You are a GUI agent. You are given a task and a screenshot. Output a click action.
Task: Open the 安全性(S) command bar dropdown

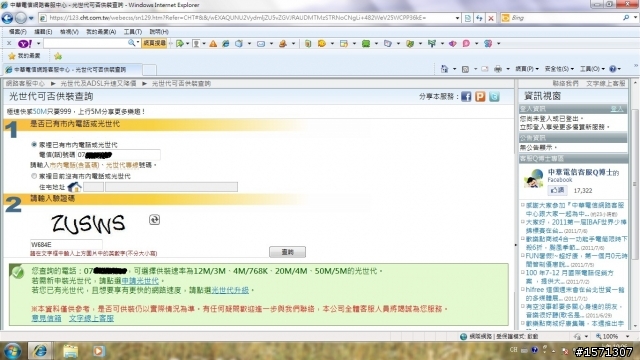[x=559, y=69]
